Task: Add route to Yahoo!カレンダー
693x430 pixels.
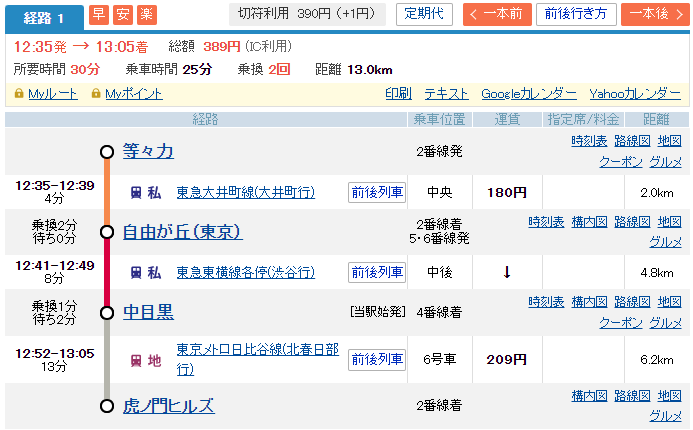Action: click(x=635, y=94)
